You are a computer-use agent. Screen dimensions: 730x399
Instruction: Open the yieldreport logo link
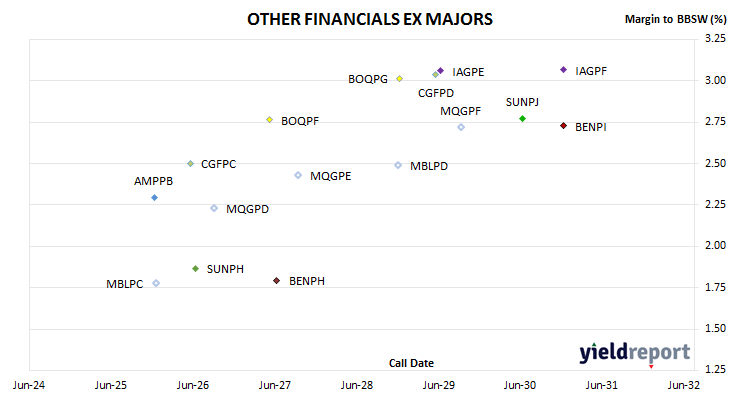click(x=635, y=352)
